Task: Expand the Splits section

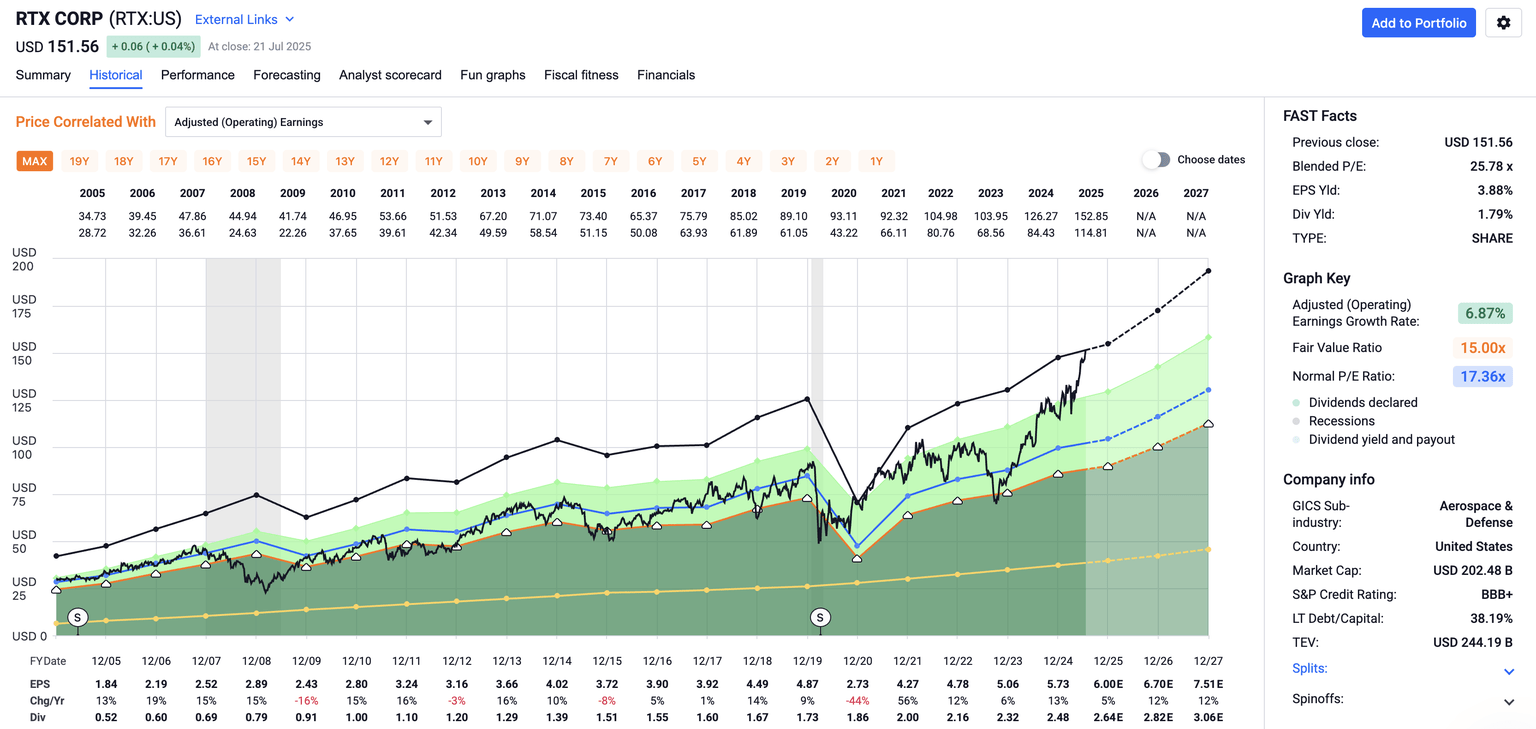Action: pyautogui.click(x=1509, y=672)
